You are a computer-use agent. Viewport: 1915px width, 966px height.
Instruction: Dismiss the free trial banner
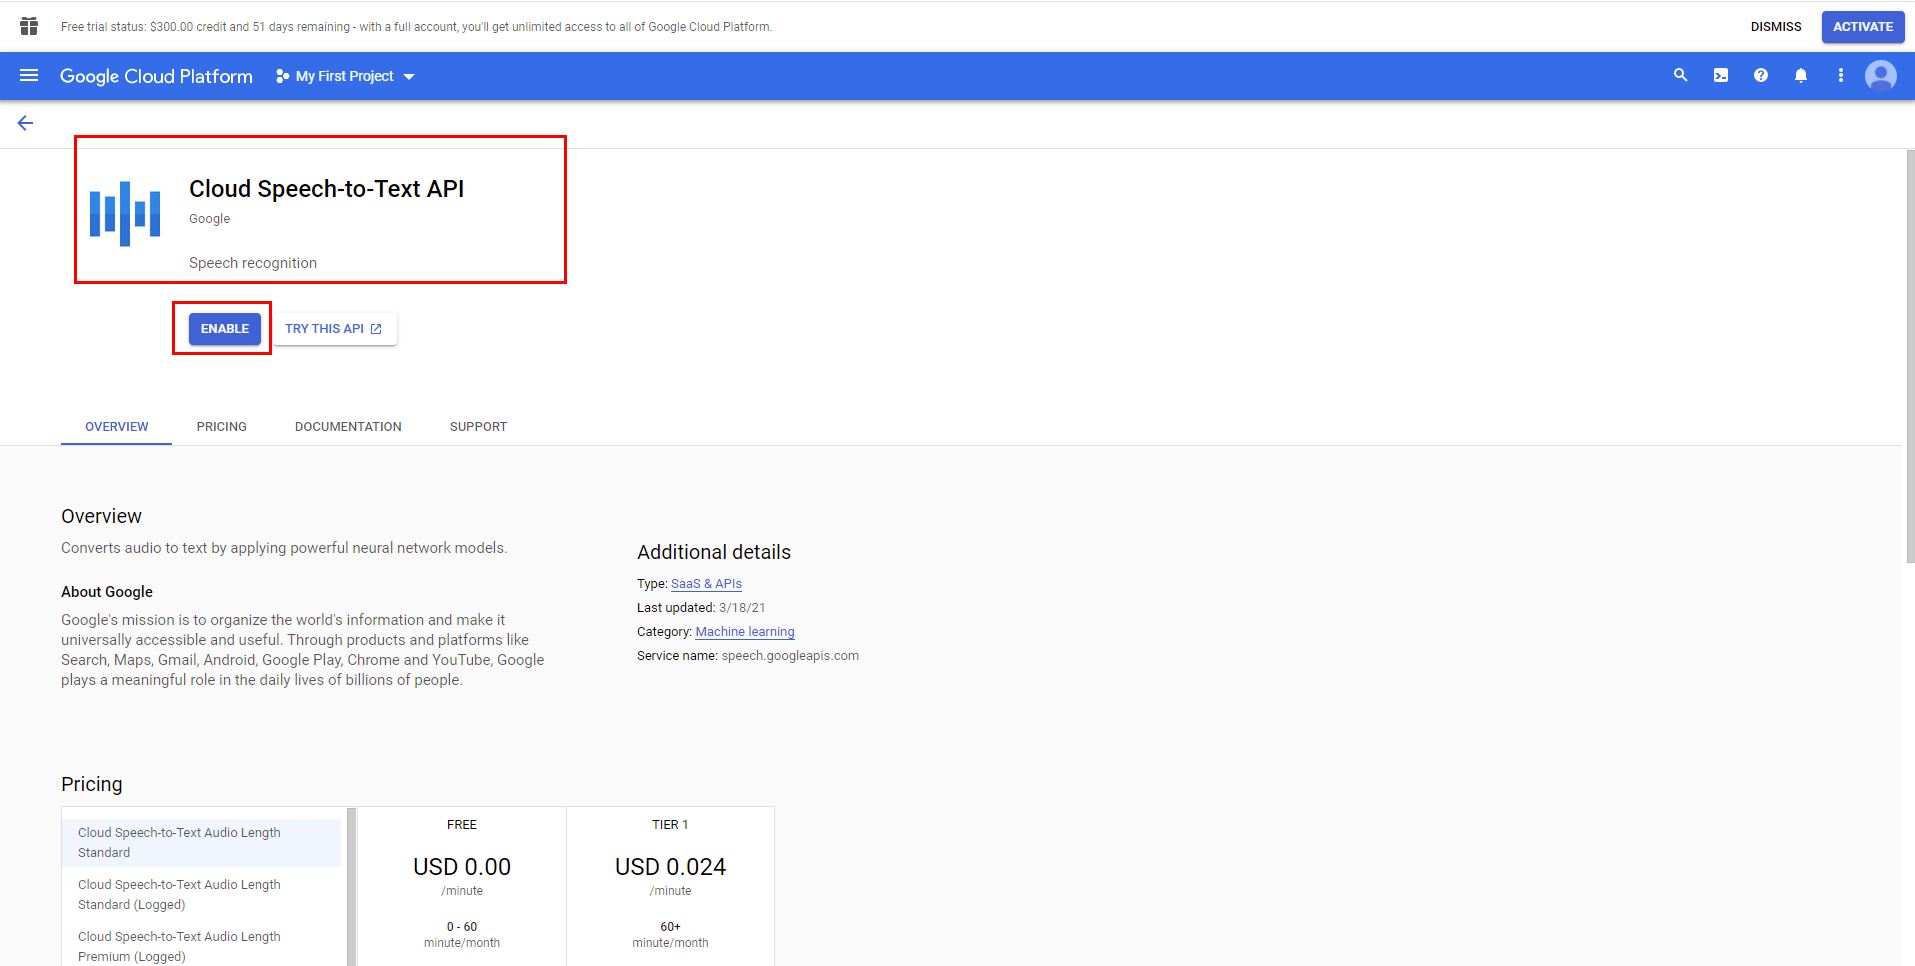(1776, 27)
